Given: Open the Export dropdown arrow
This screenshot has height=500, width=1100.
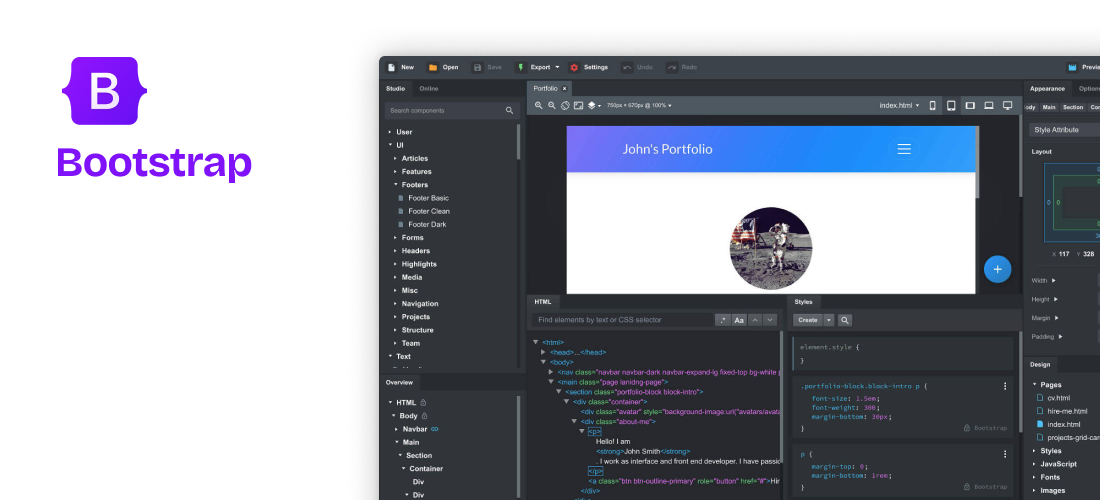Looking at the screenshot, I should pos(557,67).
